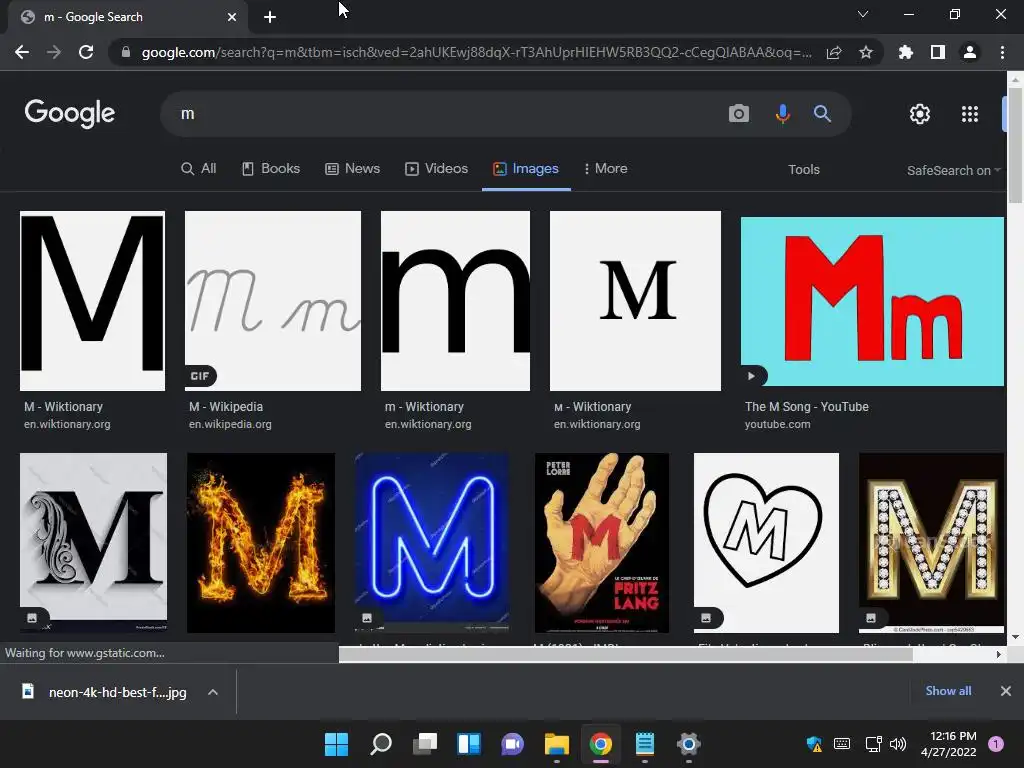The image size is (1024, 768).
Task: Open the fire letter M image
Action: (x=261, y=542)
